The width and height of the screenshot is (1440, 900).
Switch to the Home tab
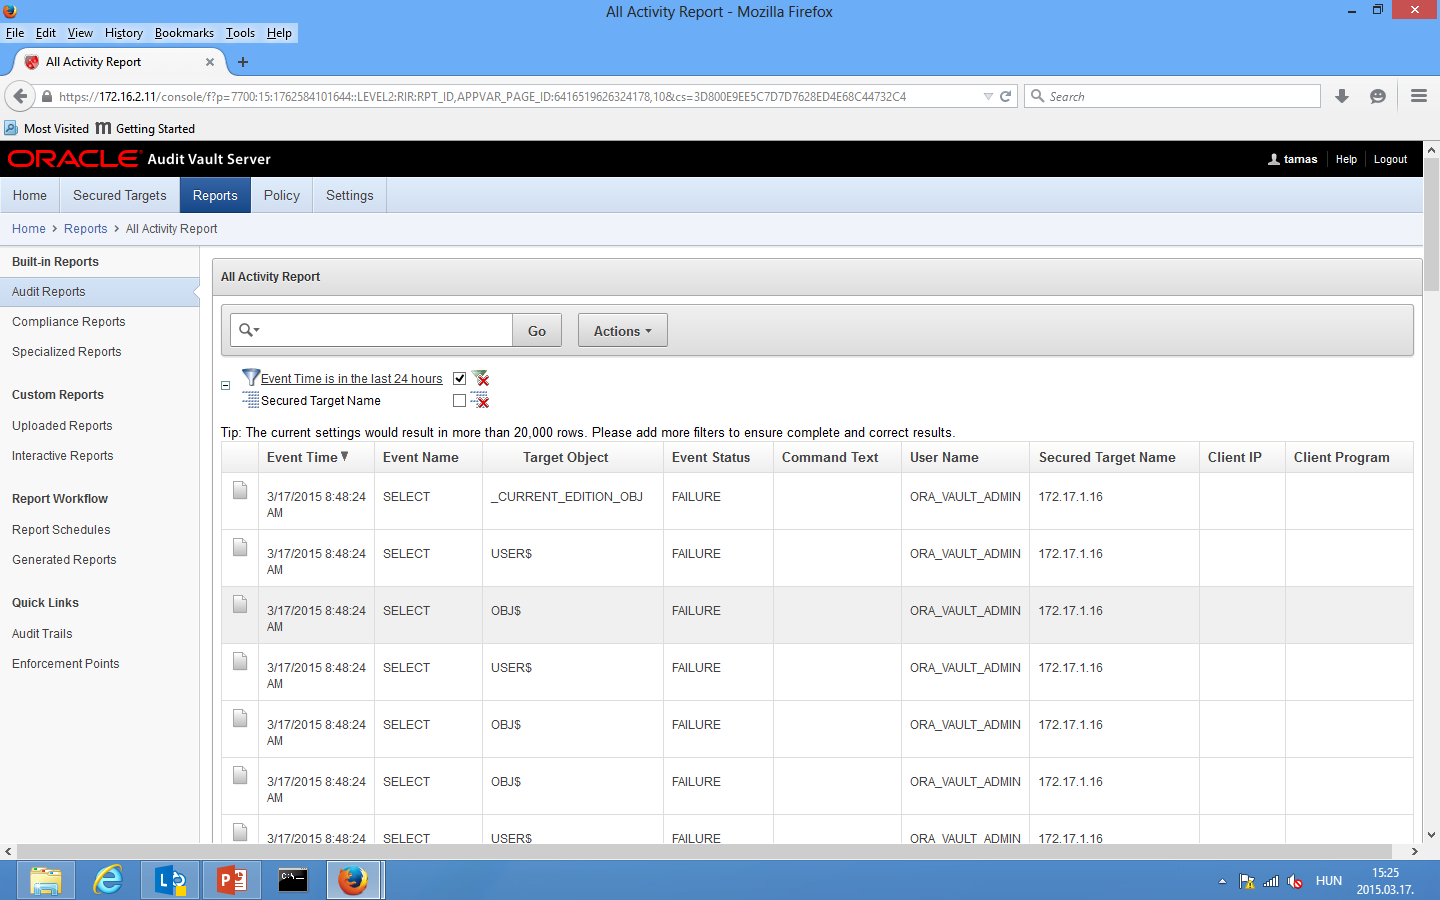click(x=30, y=195)
